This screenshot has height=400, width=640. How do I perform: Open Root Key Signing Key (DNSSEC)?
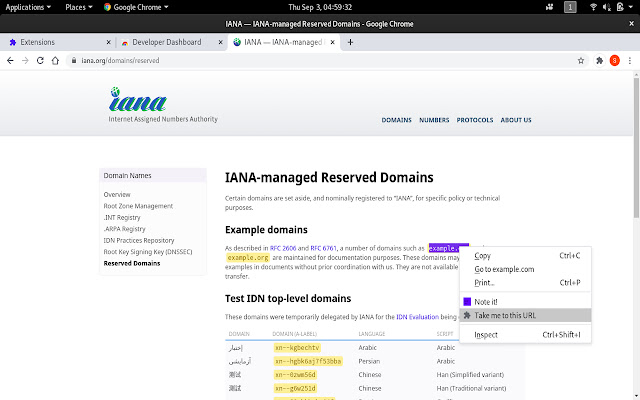(148, 252)
